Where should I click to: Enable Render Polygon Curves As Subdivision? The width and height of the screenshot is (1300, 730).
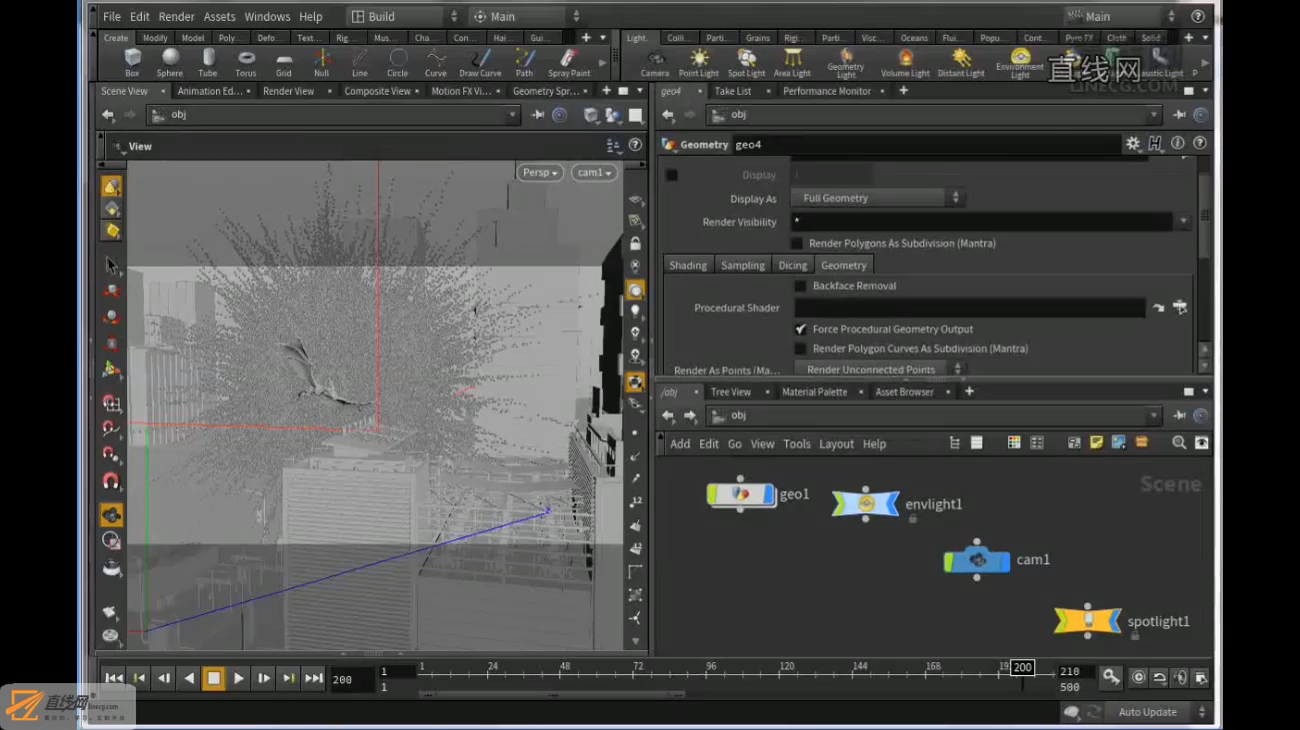[x=800, y=349]
